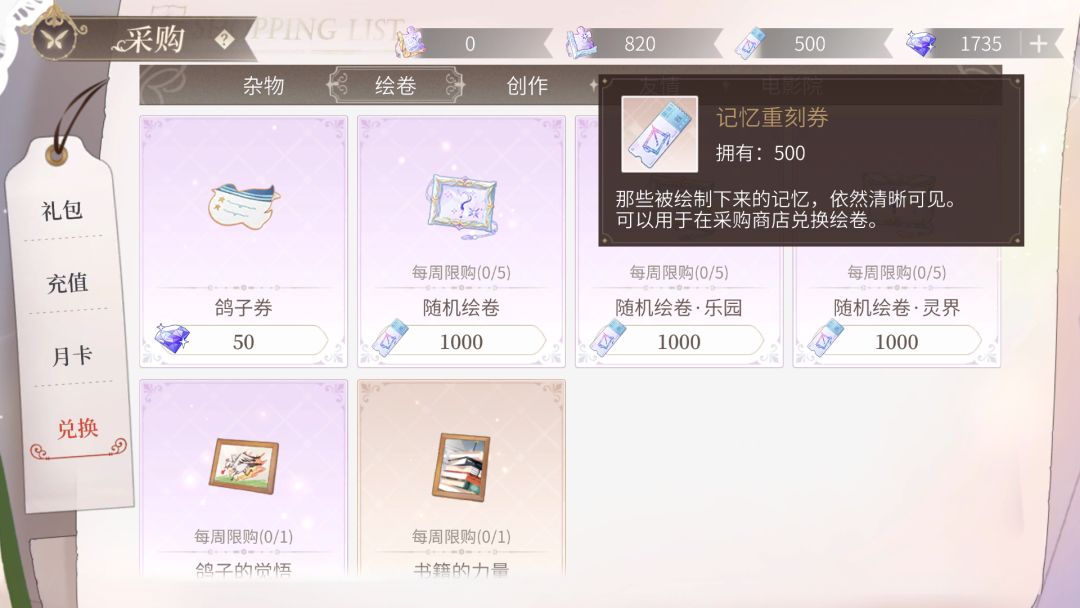Image resolution: width=1080 pixels, height=608 pixels.
Task: Click the purple diamond currency icon
Action: pos(920,43)
